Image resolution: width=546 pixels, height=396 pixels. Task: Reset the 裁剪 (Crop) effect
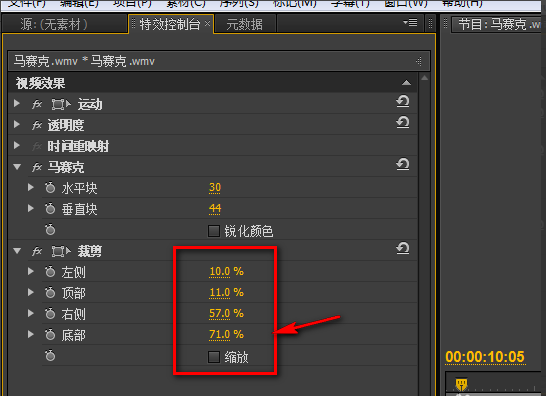click(x=403, y=248)
